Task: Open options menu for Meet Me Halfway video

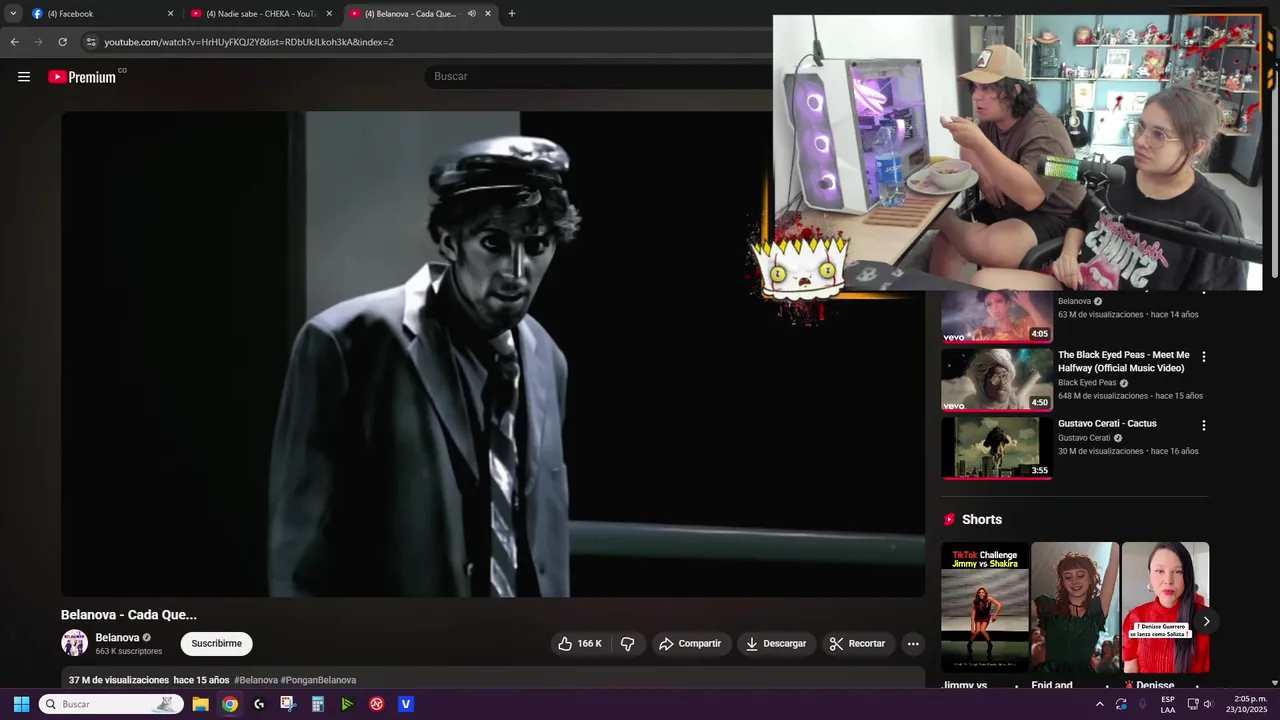Action: coord(1203,356)
